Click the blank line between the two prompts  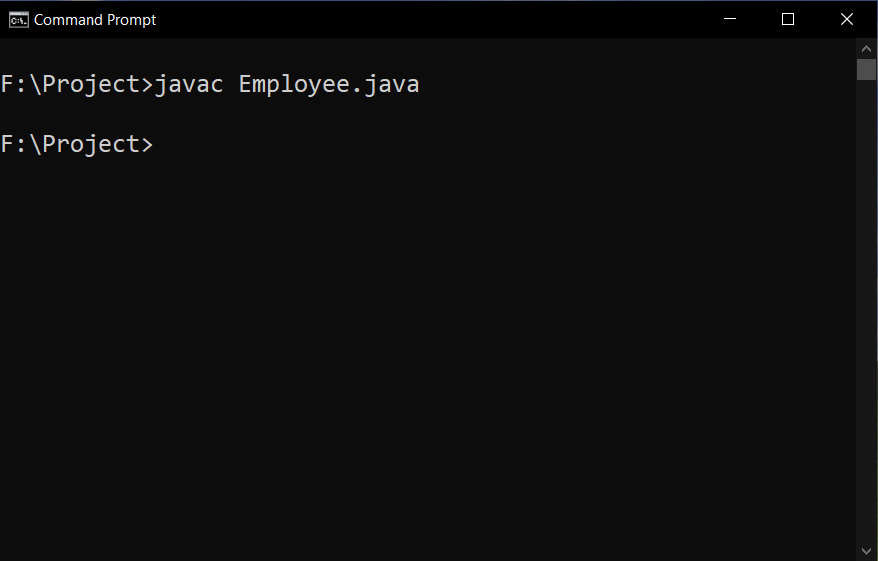[428, 114]
